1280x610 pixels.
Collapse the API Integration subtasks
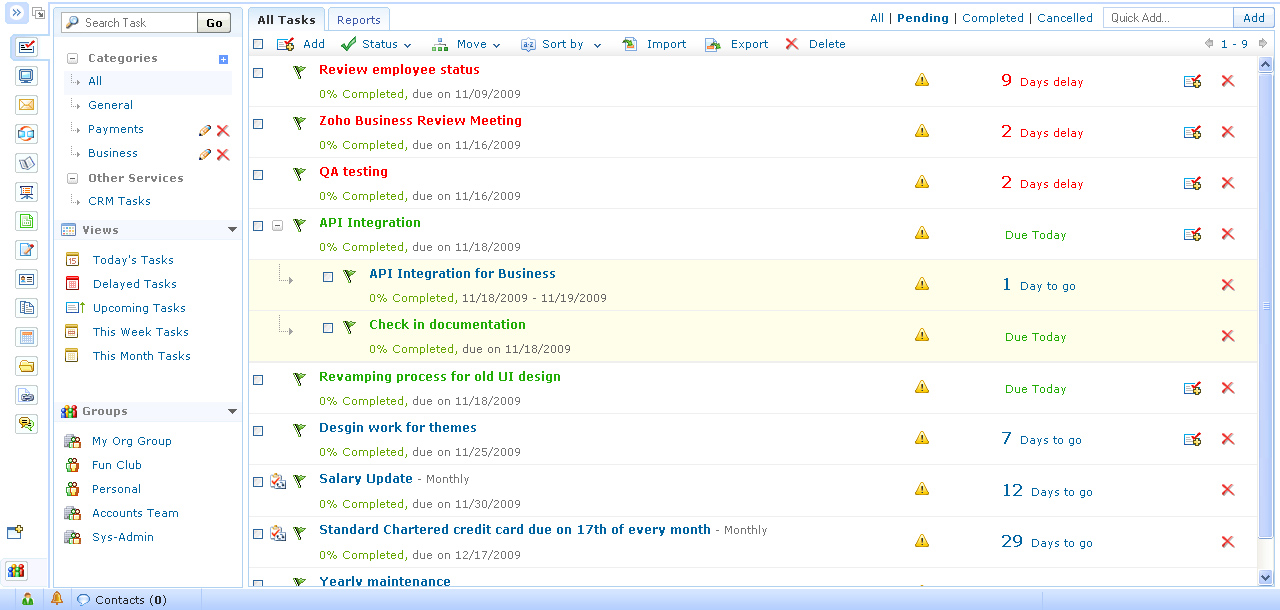(277, 226)
